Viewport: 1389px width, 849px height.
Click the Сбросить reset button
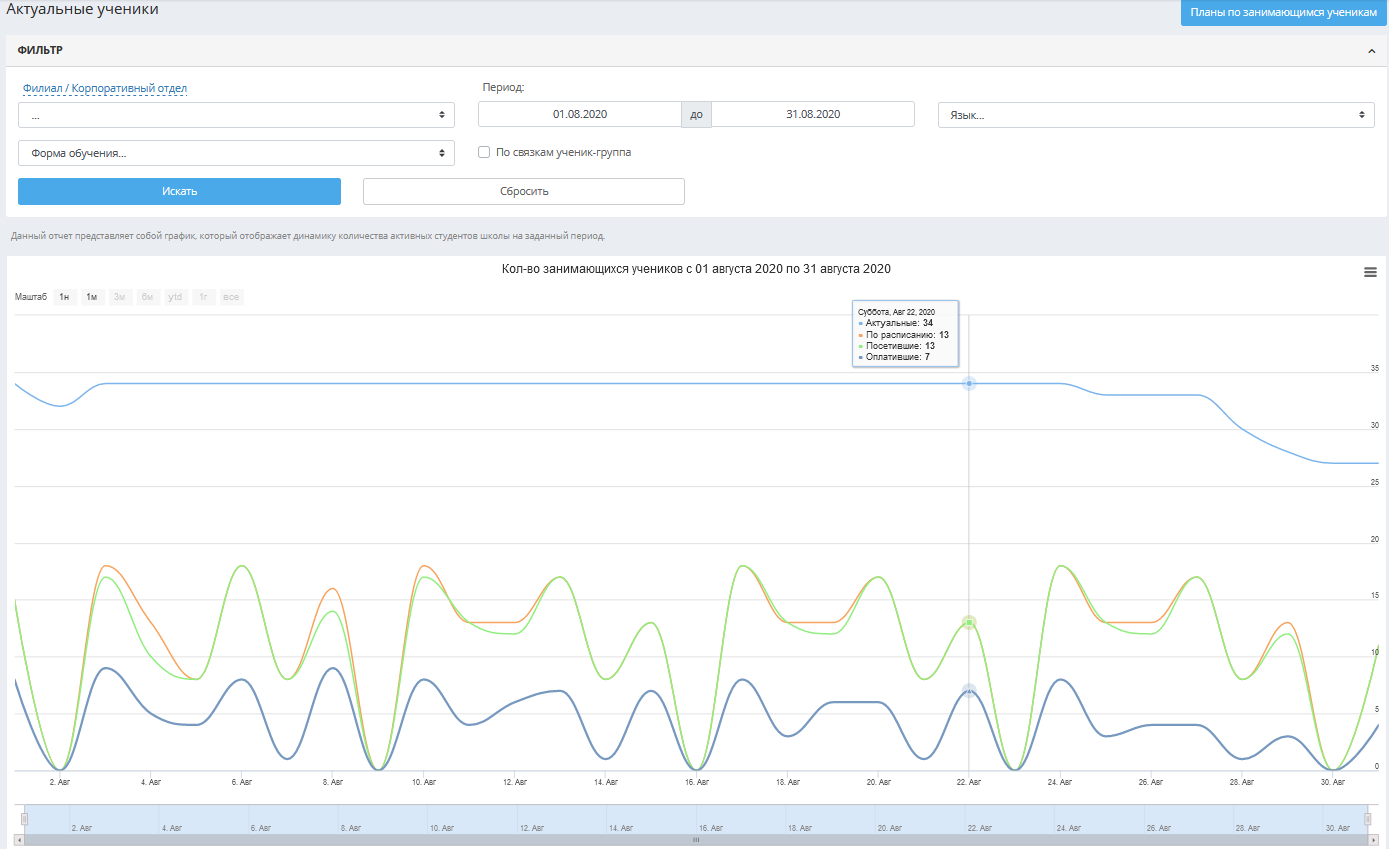[524, 191]
